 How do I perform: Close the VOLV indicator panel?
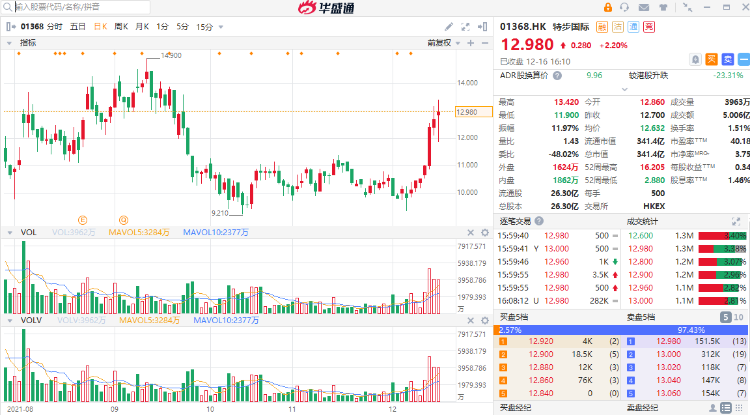pyautogui.click(x=471, y=320)
